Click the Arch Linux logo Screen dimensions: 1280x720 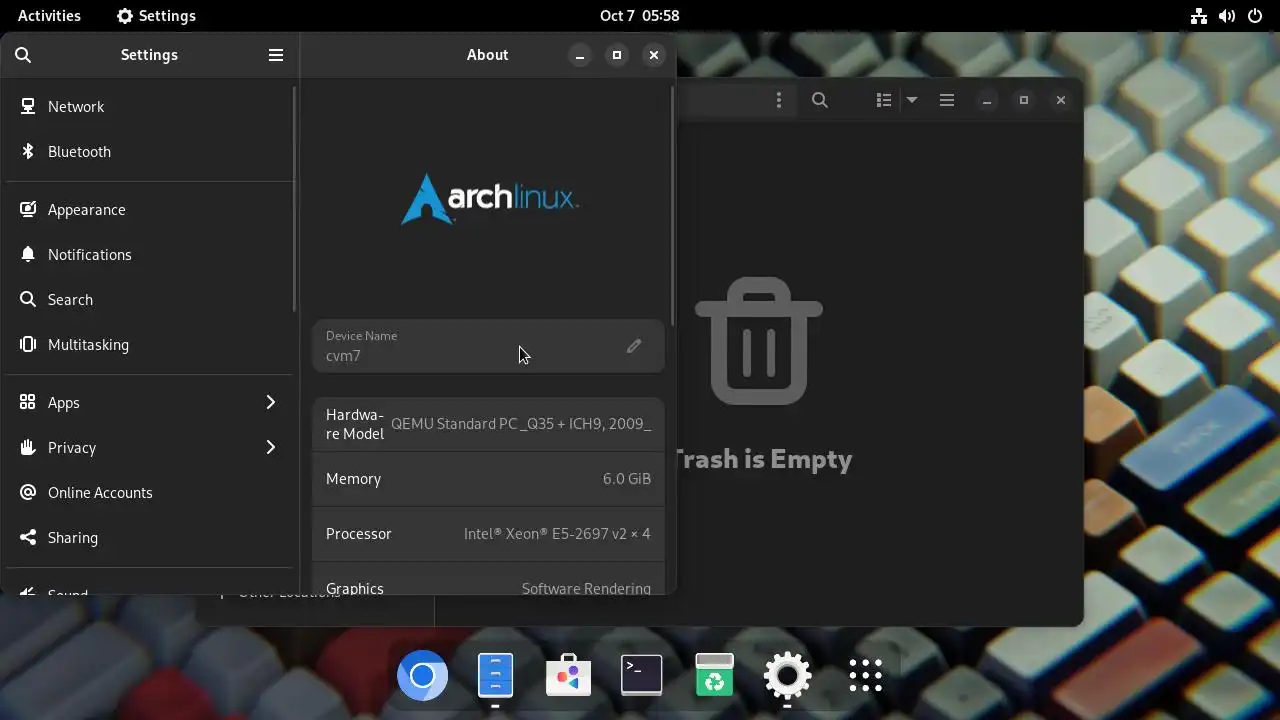tap(489, 199)
